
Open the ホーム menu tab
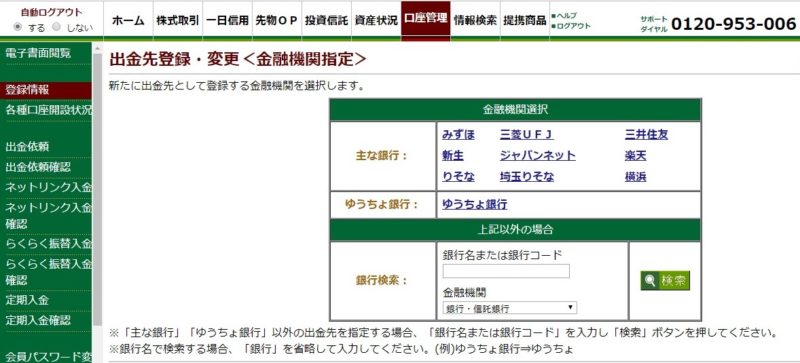pos(128,20)
